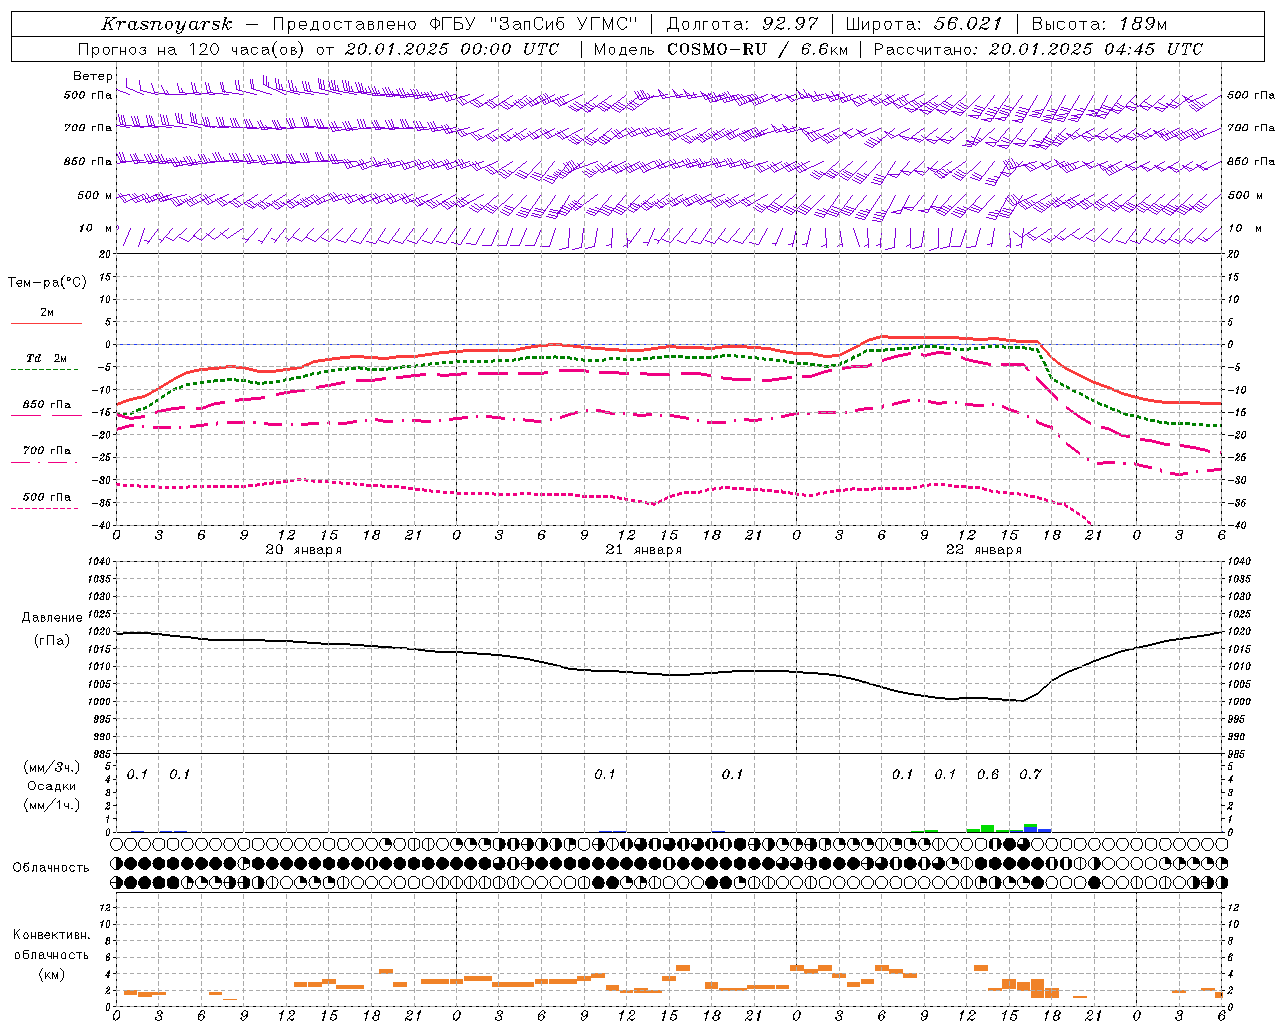Click the '1040' value on left pressure axis
The width and height of the screenshot is (1280, 1024).
click(x=100, y=561)
